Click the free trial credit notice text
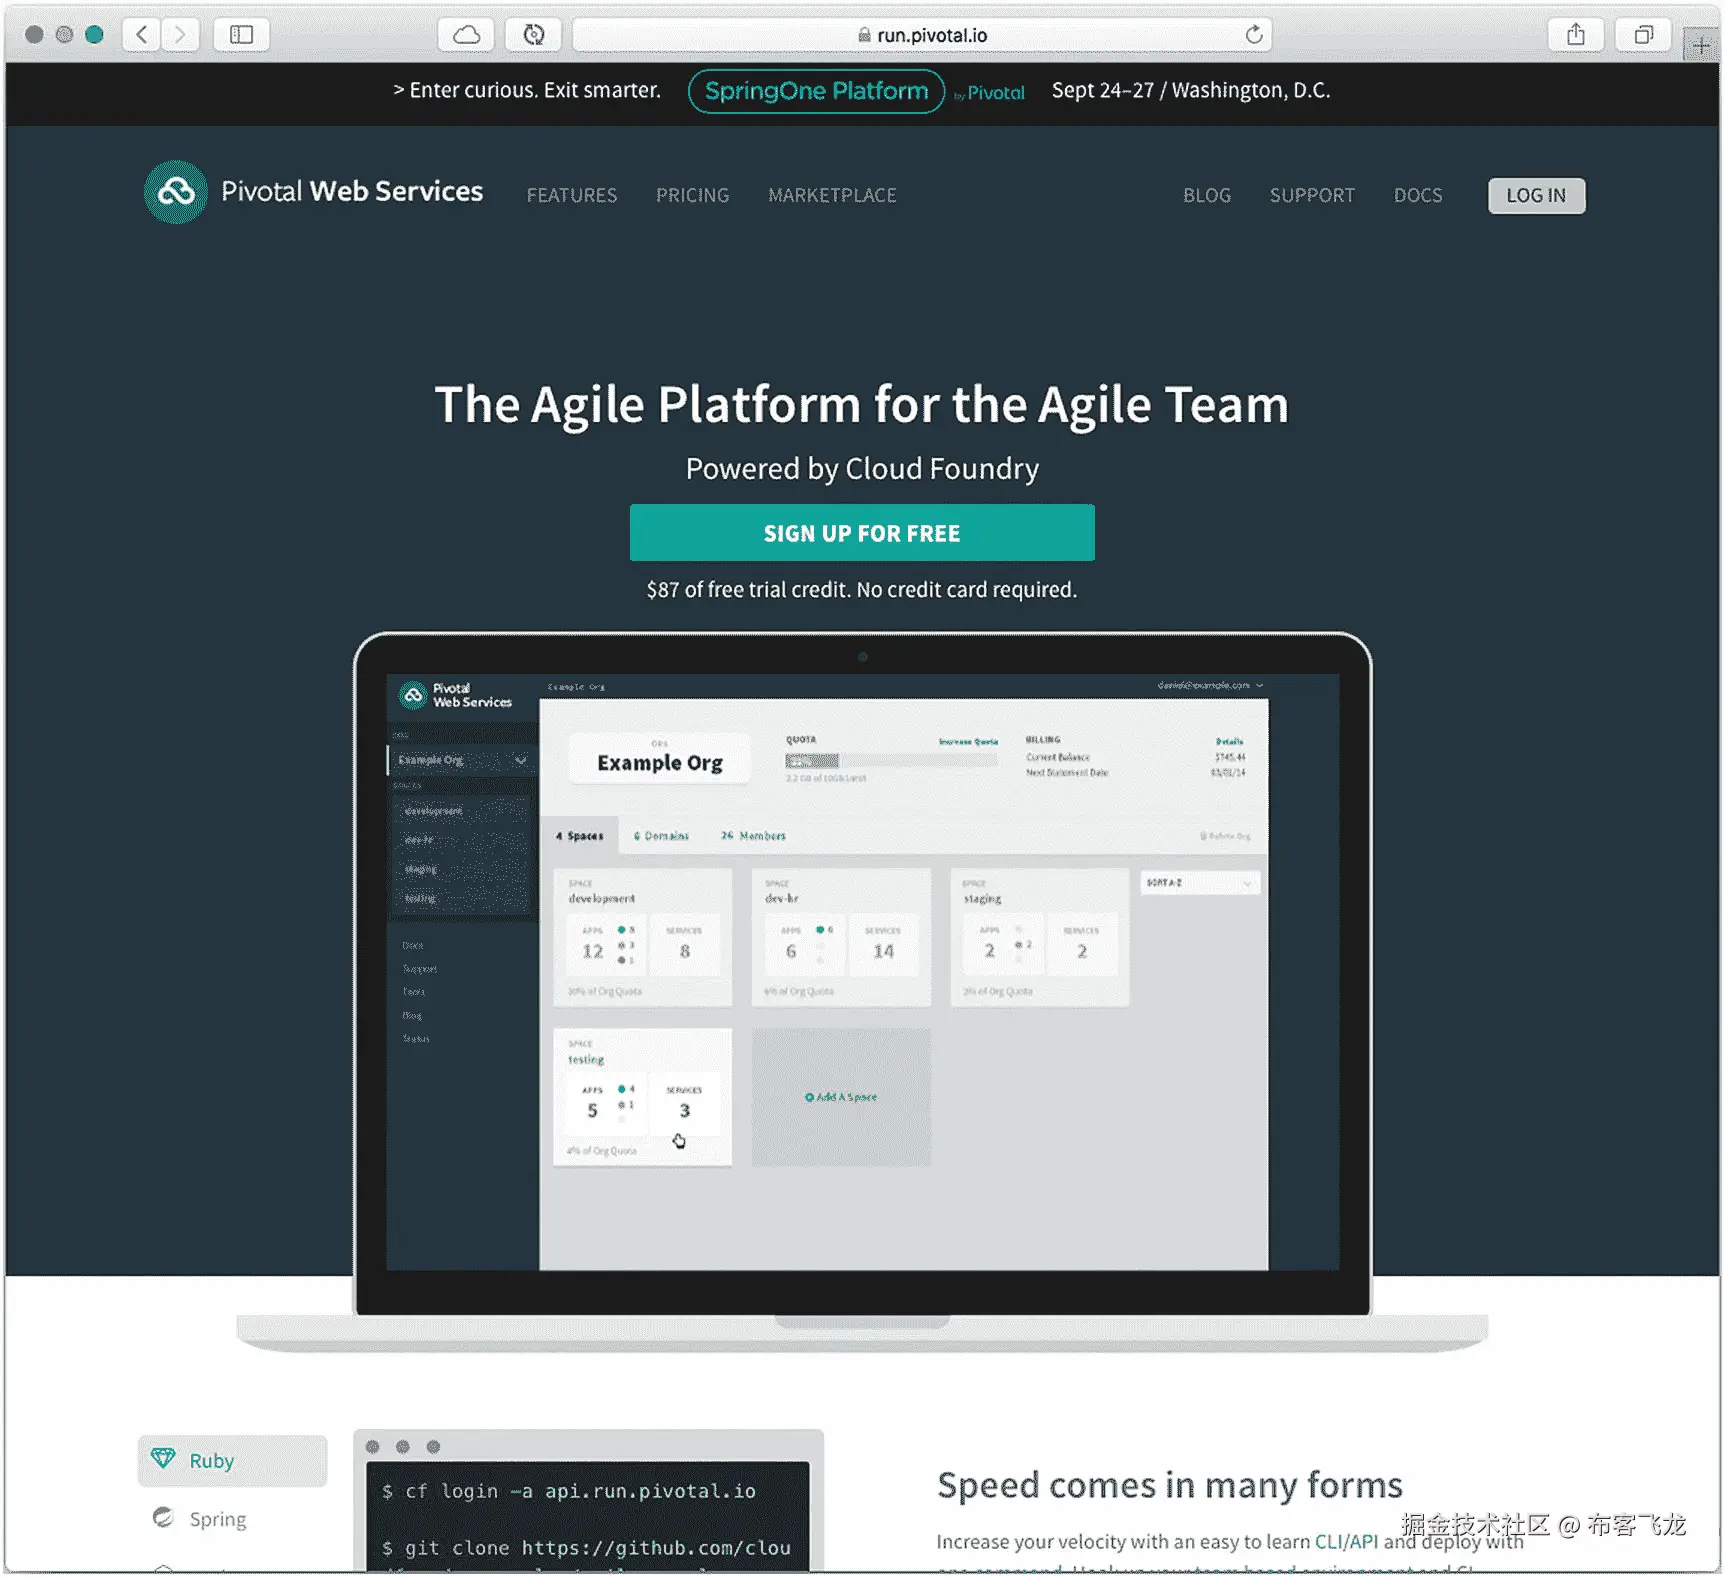Image resolution: width=1725 pixels, height=1577 pixels. (x=862, y=590)
